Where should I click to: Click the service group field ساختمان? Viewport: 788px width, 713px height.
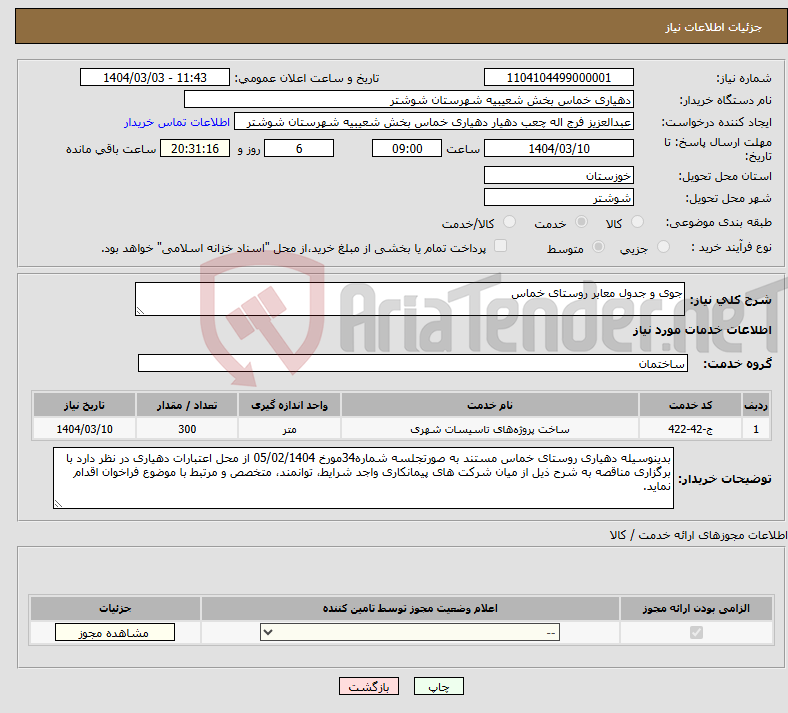click(413, 363)
